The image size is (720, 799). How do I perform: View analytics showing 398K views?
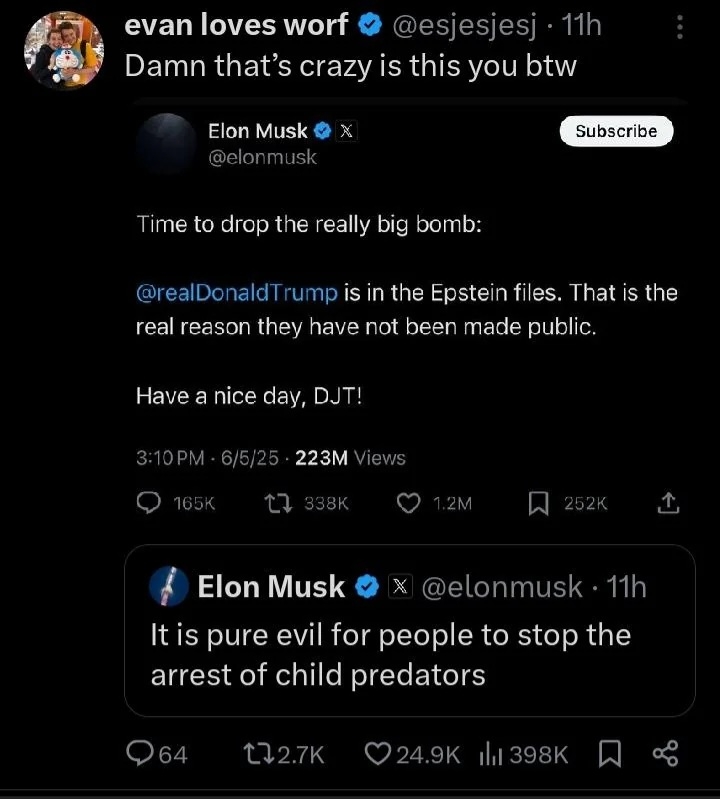click(x=490, y=755)
